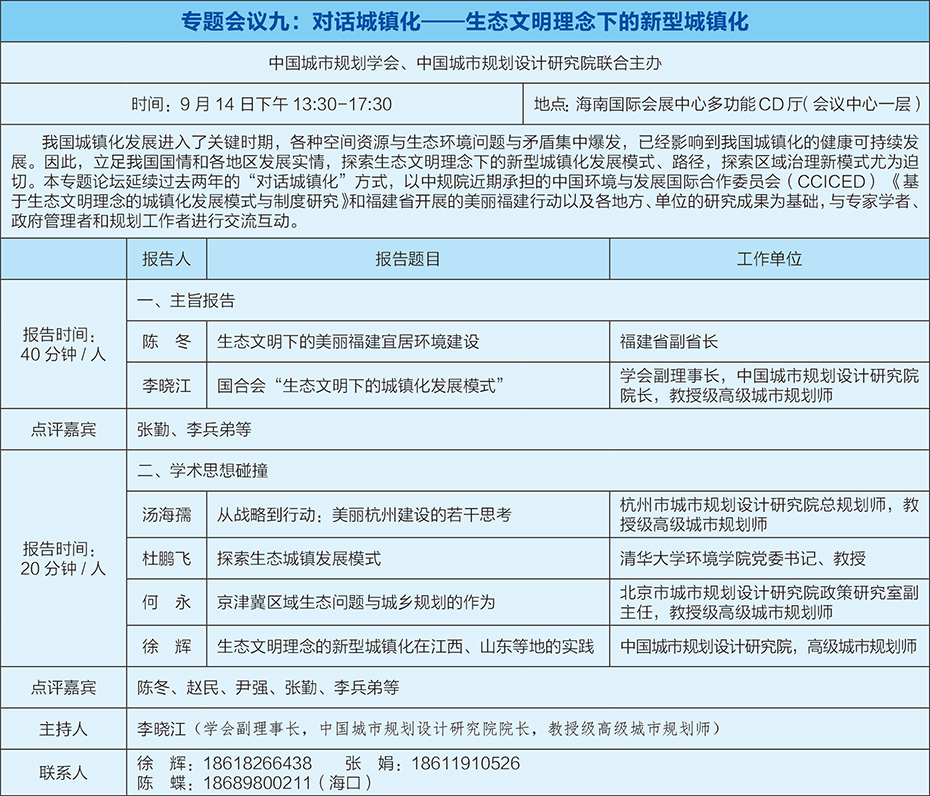Open report title "京津冀区域生态问题与城乡规划的作为"
The height and width of the screenshot is (796, 930).
(356, 602)
